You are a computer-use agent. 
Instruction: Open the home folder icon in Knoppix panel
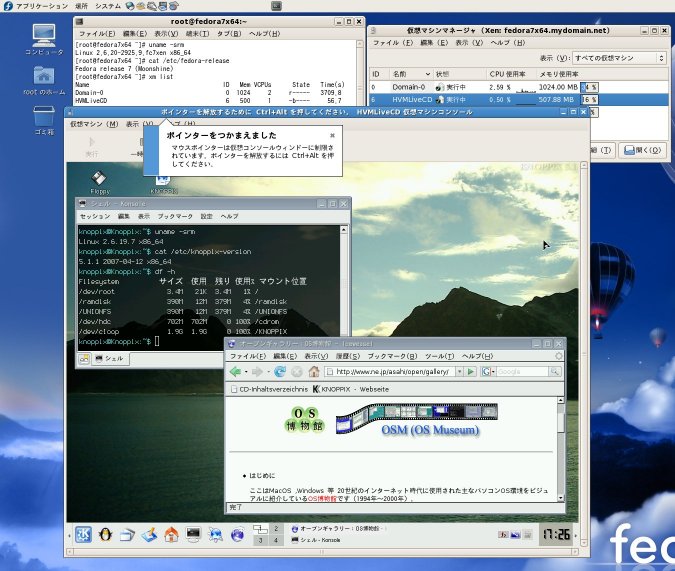(171, 534)
